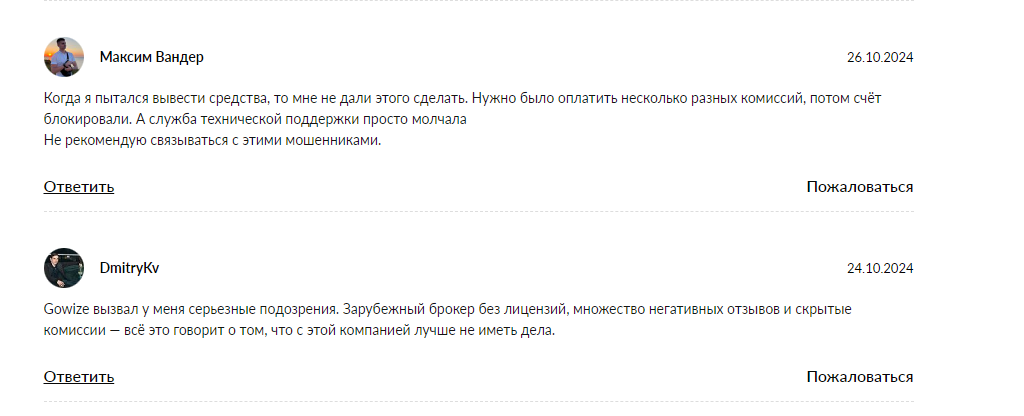
Task: Click the line starting "блокировали. А служба"
Action: pyautogui.click(x=256, y=120)
